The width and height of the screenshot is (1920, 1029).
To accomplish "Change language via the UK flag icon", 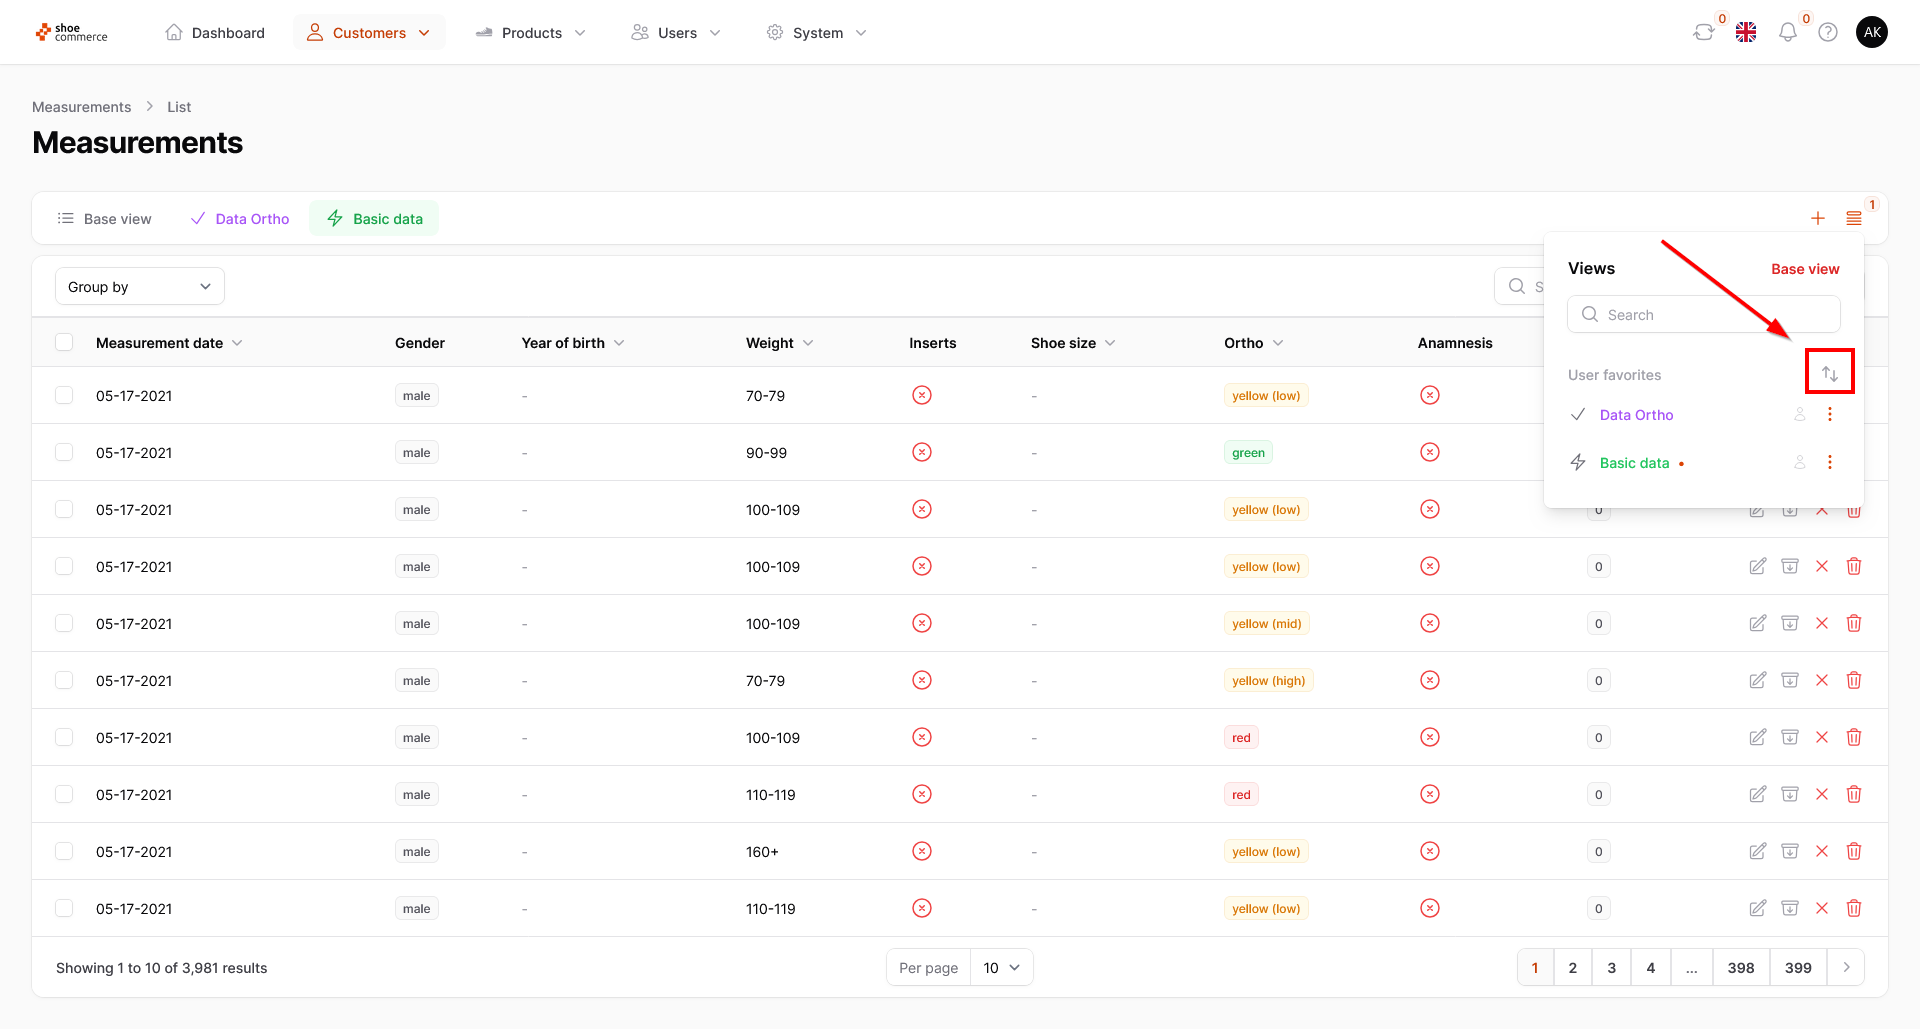I will [x=1746, y=32].
